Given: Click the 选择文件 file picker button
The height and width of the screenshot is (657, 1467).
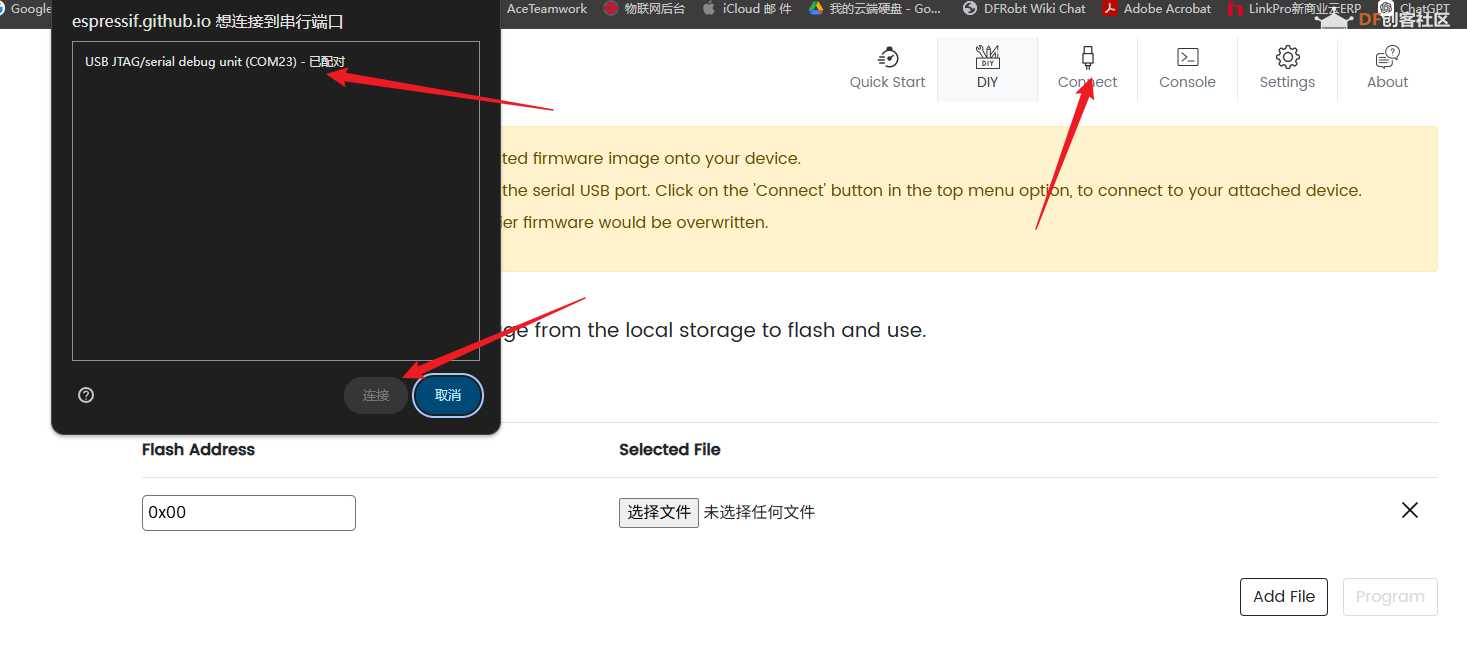Looking at the screenshot, I should point(658,511).
